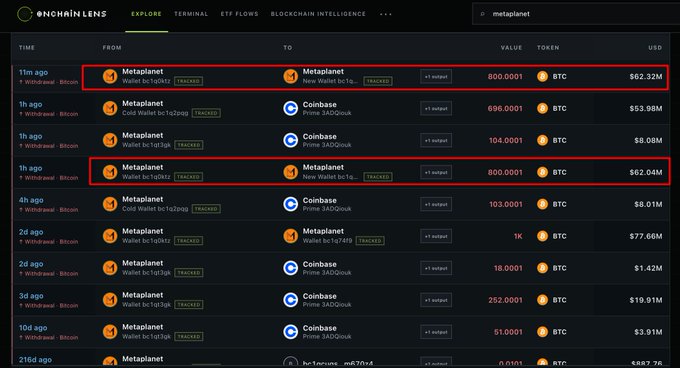
Task: Expand +1 output in the 104.0001 row
Action: (x=436, y=140)
